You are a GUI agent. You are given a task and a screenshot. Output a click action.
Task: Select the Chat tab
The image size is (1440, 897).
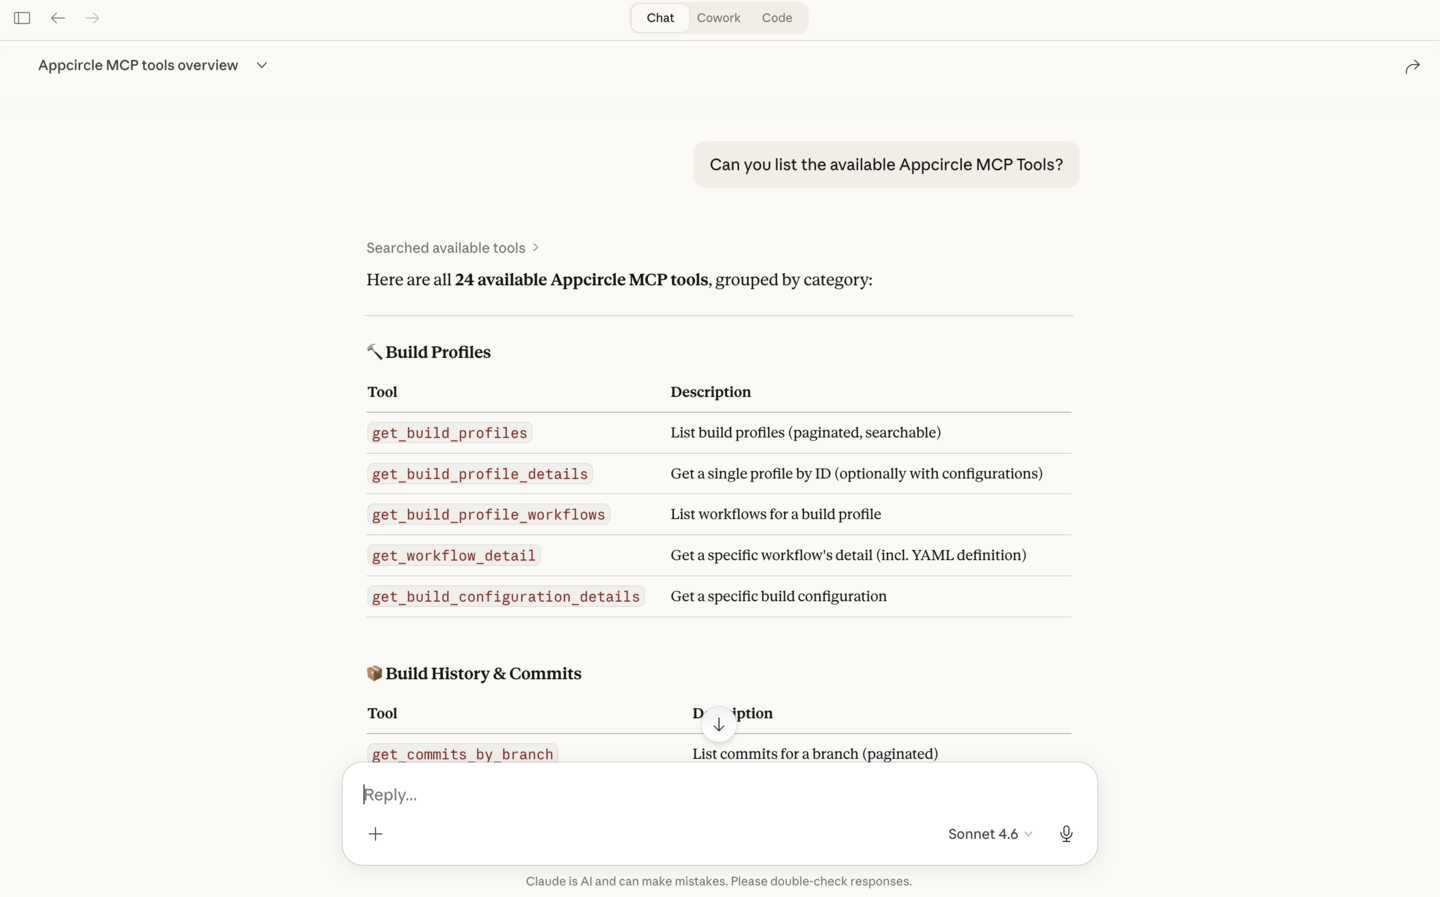(659, 17)
